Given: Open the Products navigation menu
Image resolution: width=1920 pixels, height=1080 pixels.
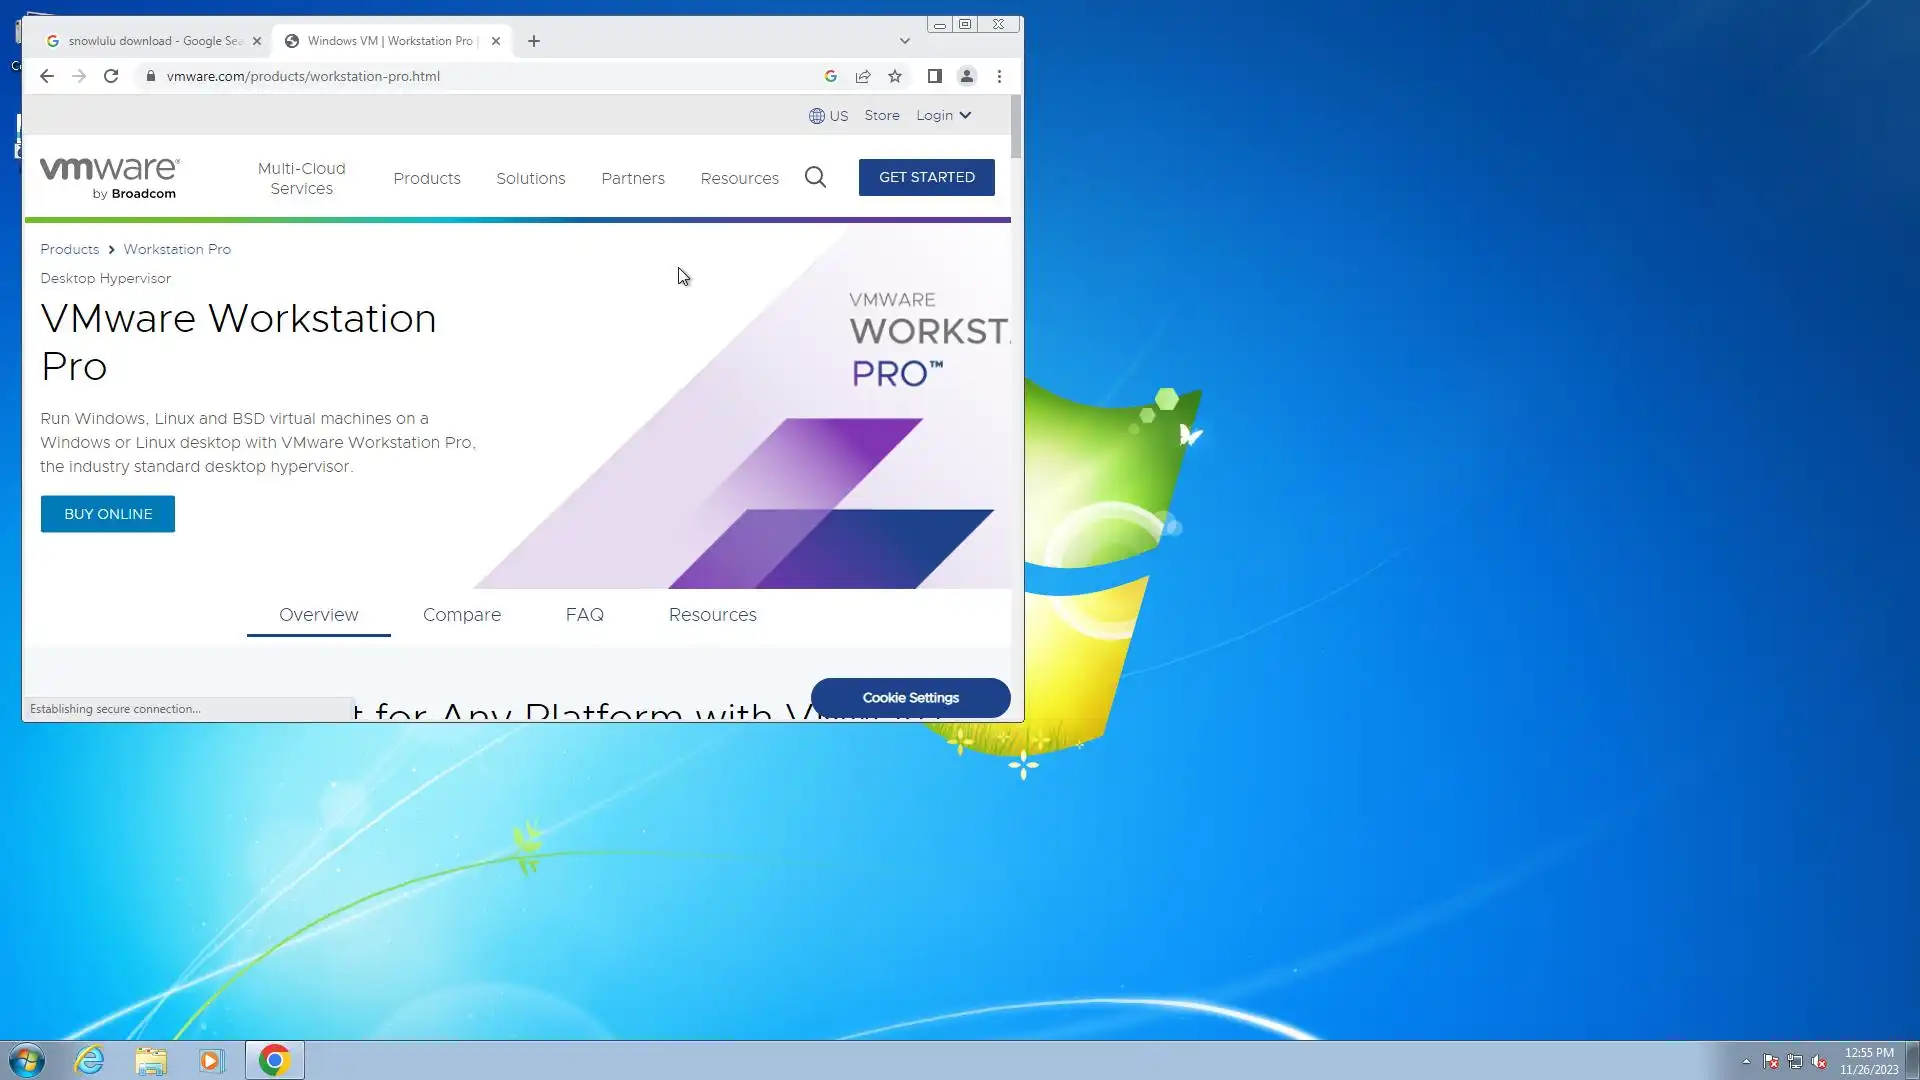Looking at the screenshot, I should point(427,178).
